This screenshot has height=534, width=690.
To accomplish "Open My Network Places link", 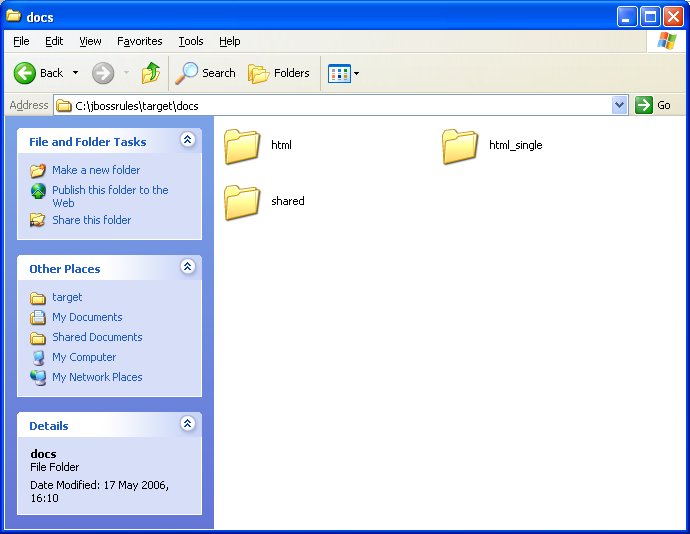I will [97, 377].
